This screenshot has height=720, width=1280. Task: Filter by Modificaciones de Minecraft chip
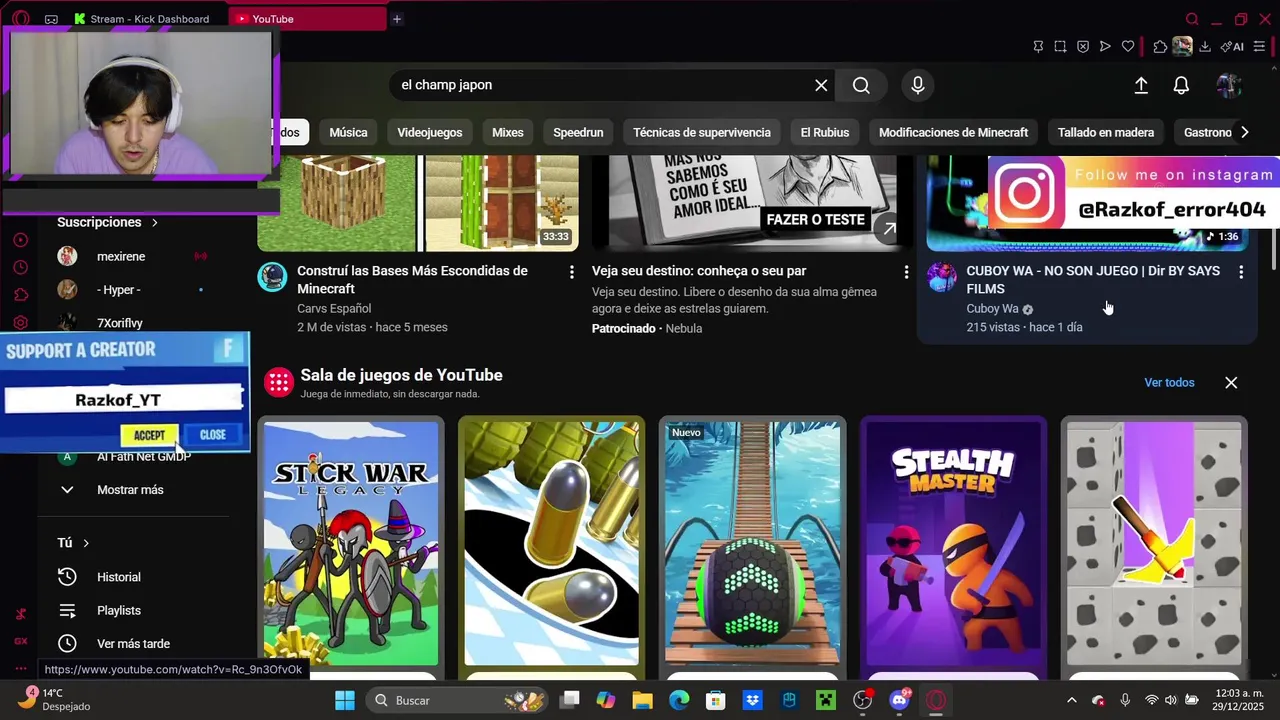953,132
